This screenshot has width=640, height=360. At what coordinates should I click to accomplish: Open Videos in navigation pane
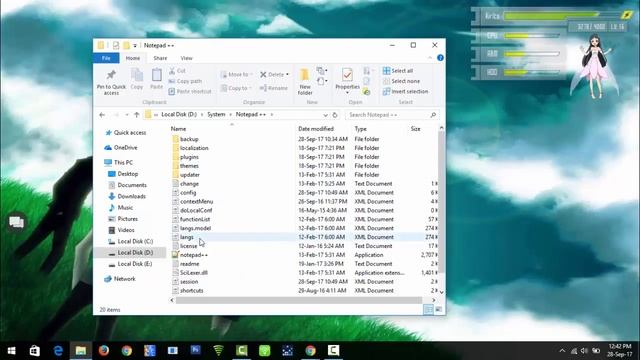(121, 230)
